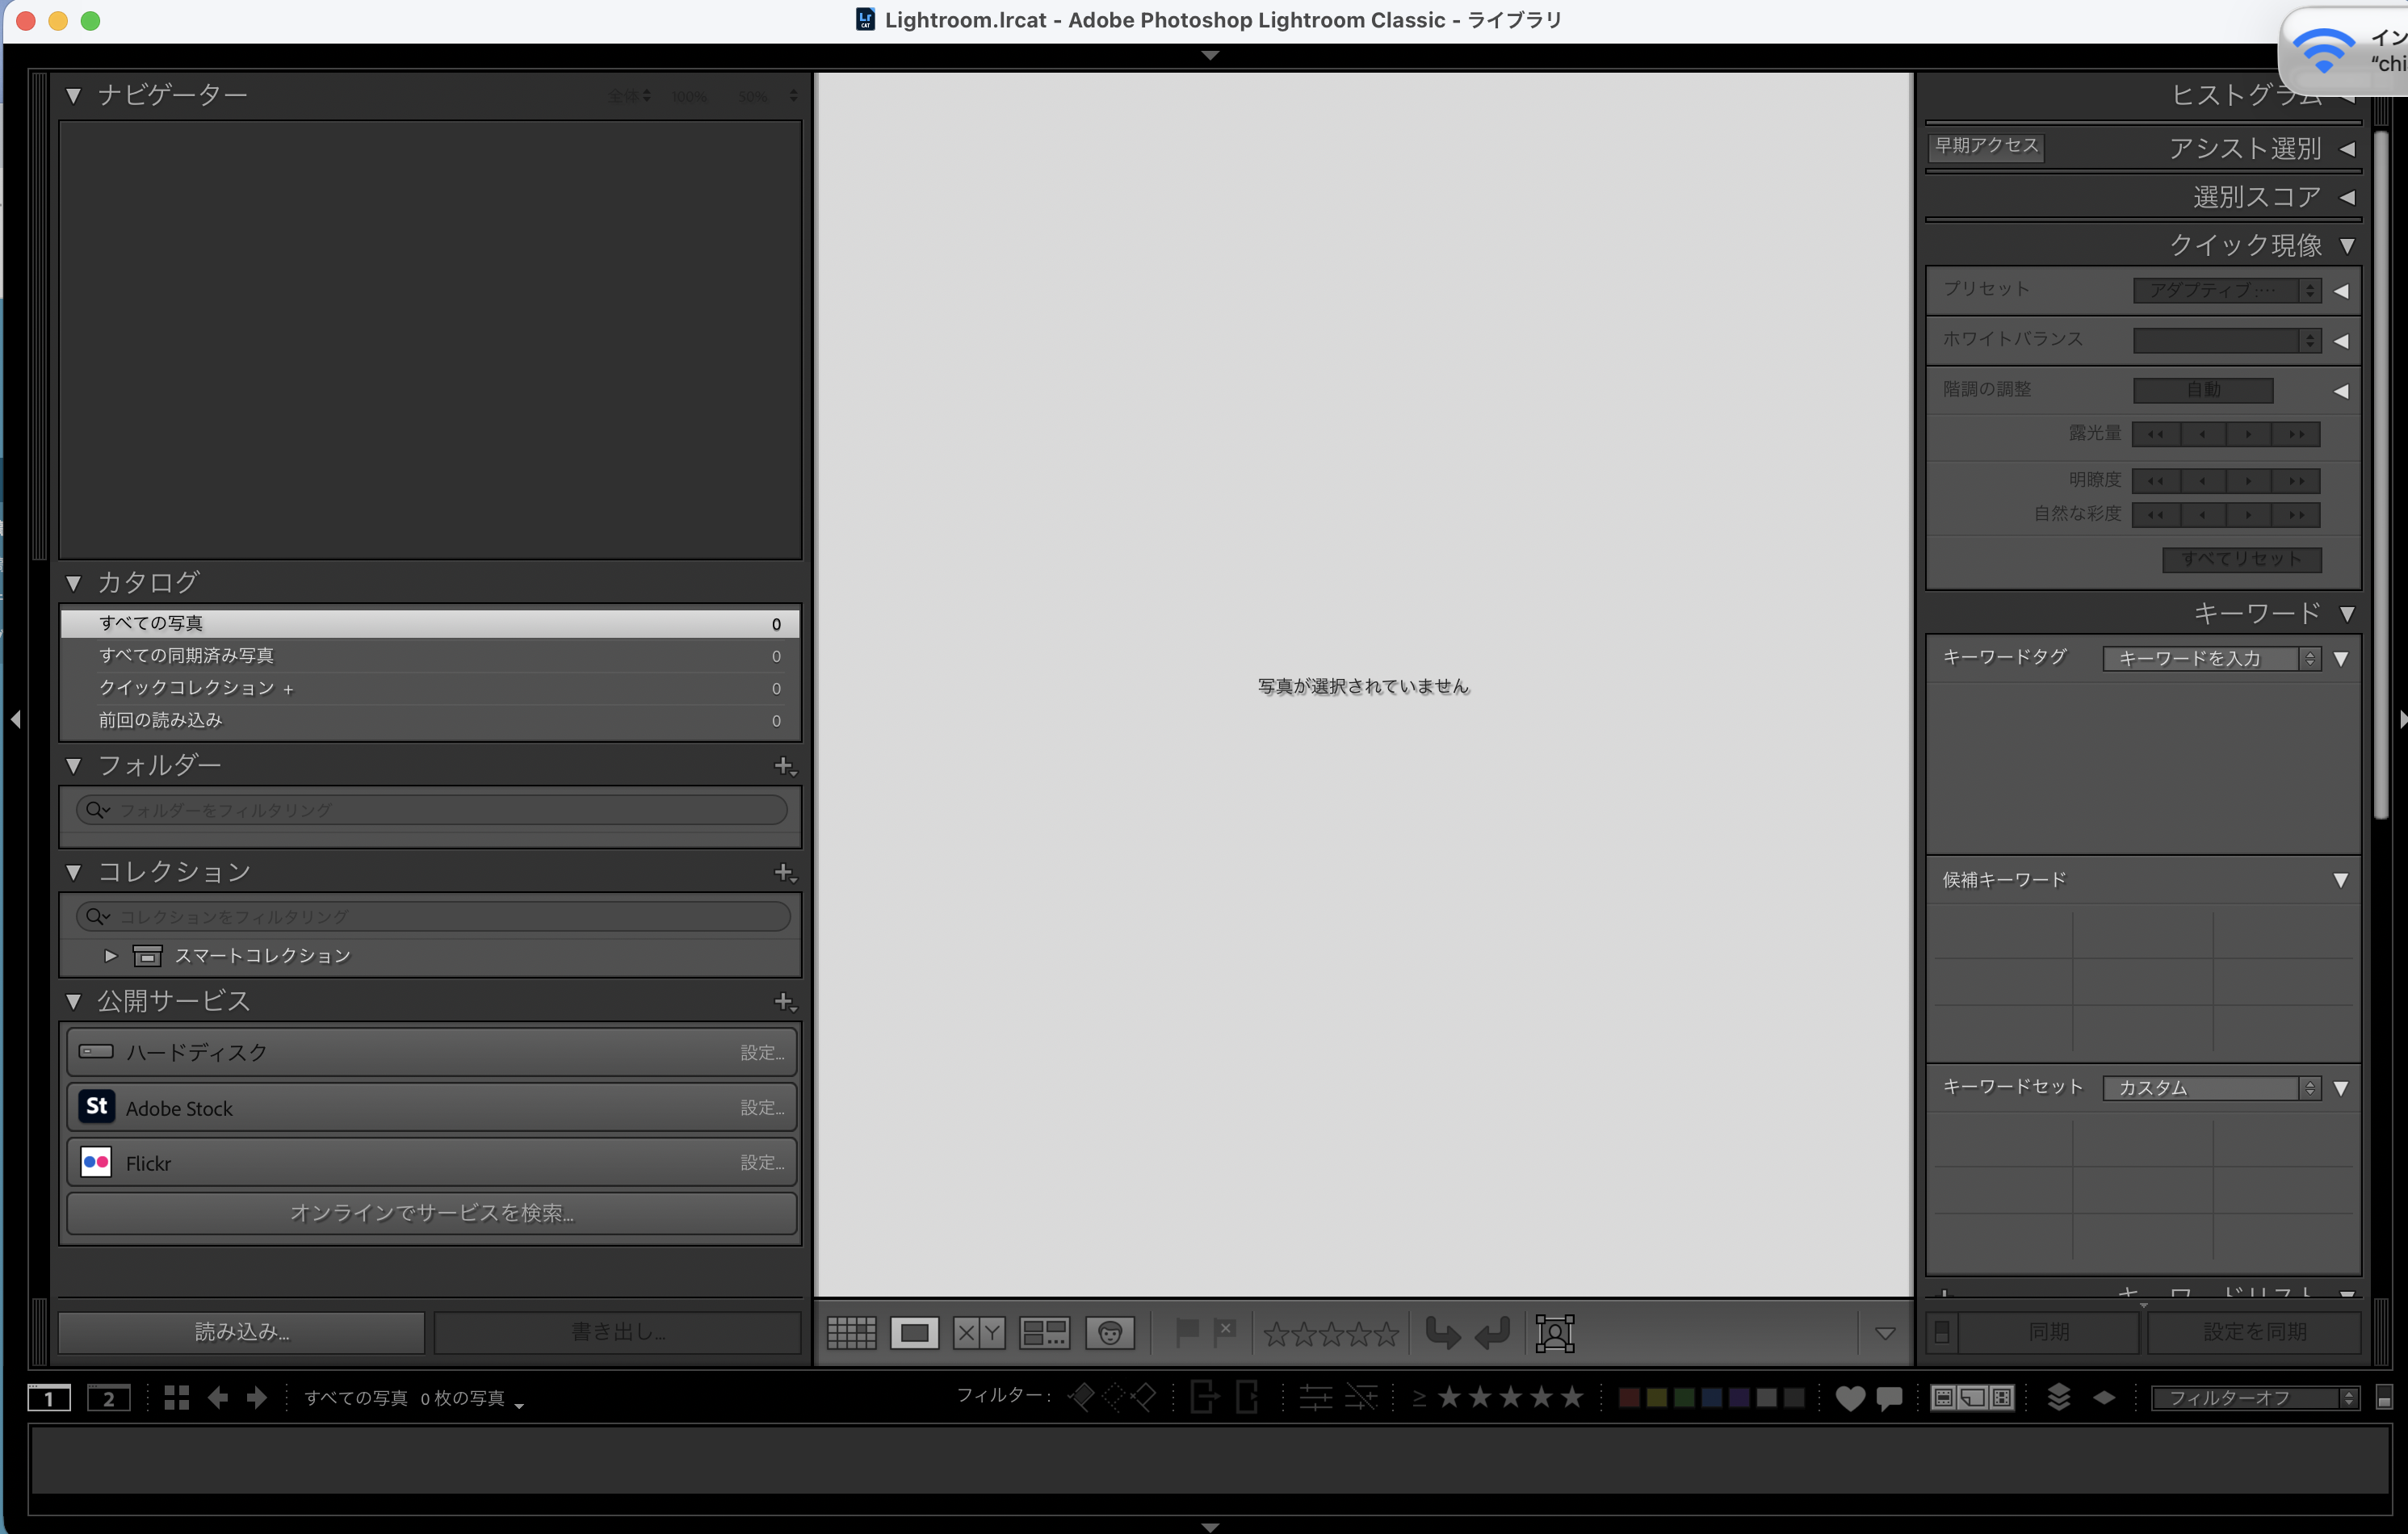Viewport: 2408px width, 1534px height.
Task: Filter by liked heart icon
Action: pyautogui.click(x=1850, y=1398)
